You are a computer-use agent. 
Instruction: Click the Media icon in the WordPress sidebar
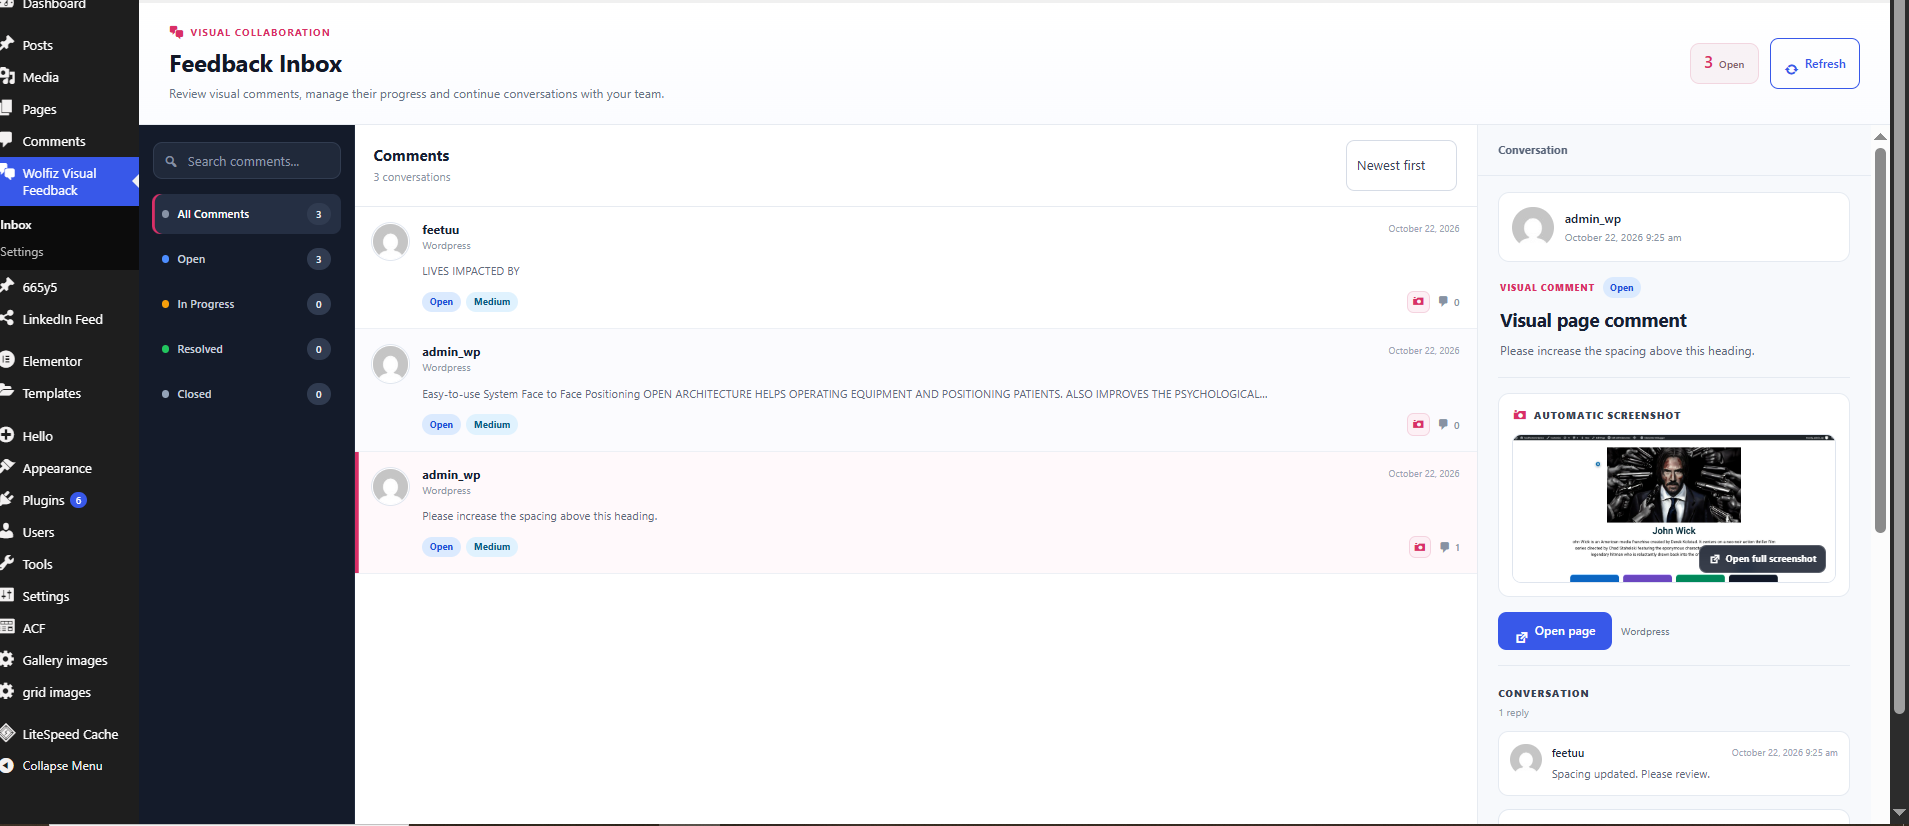[x=7, y=76]
